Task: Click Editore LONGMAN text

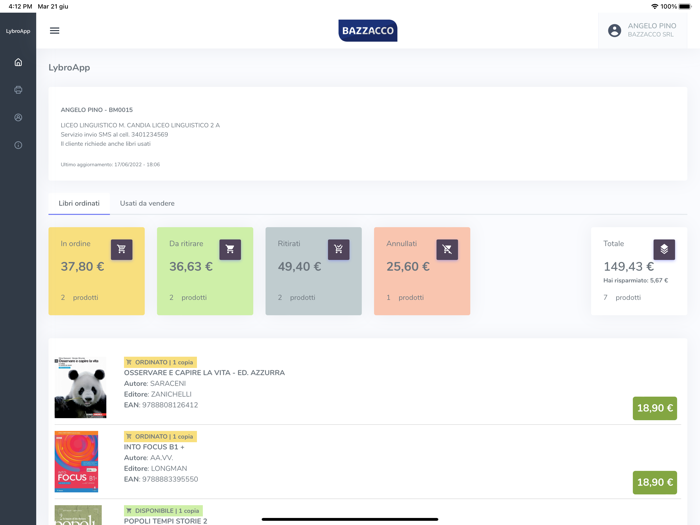Action: 155,468
